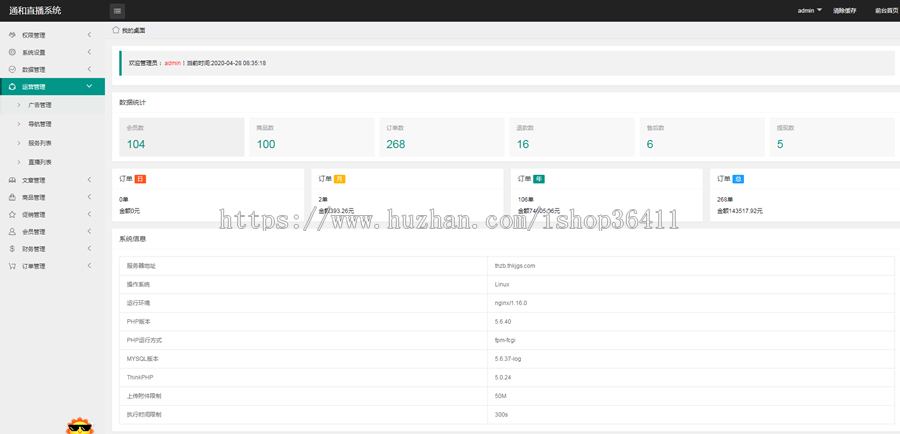Viewport: 900px width, 434px height.
Task: Collapse the 运营管理 down chevron
Action: coord(89,86)
